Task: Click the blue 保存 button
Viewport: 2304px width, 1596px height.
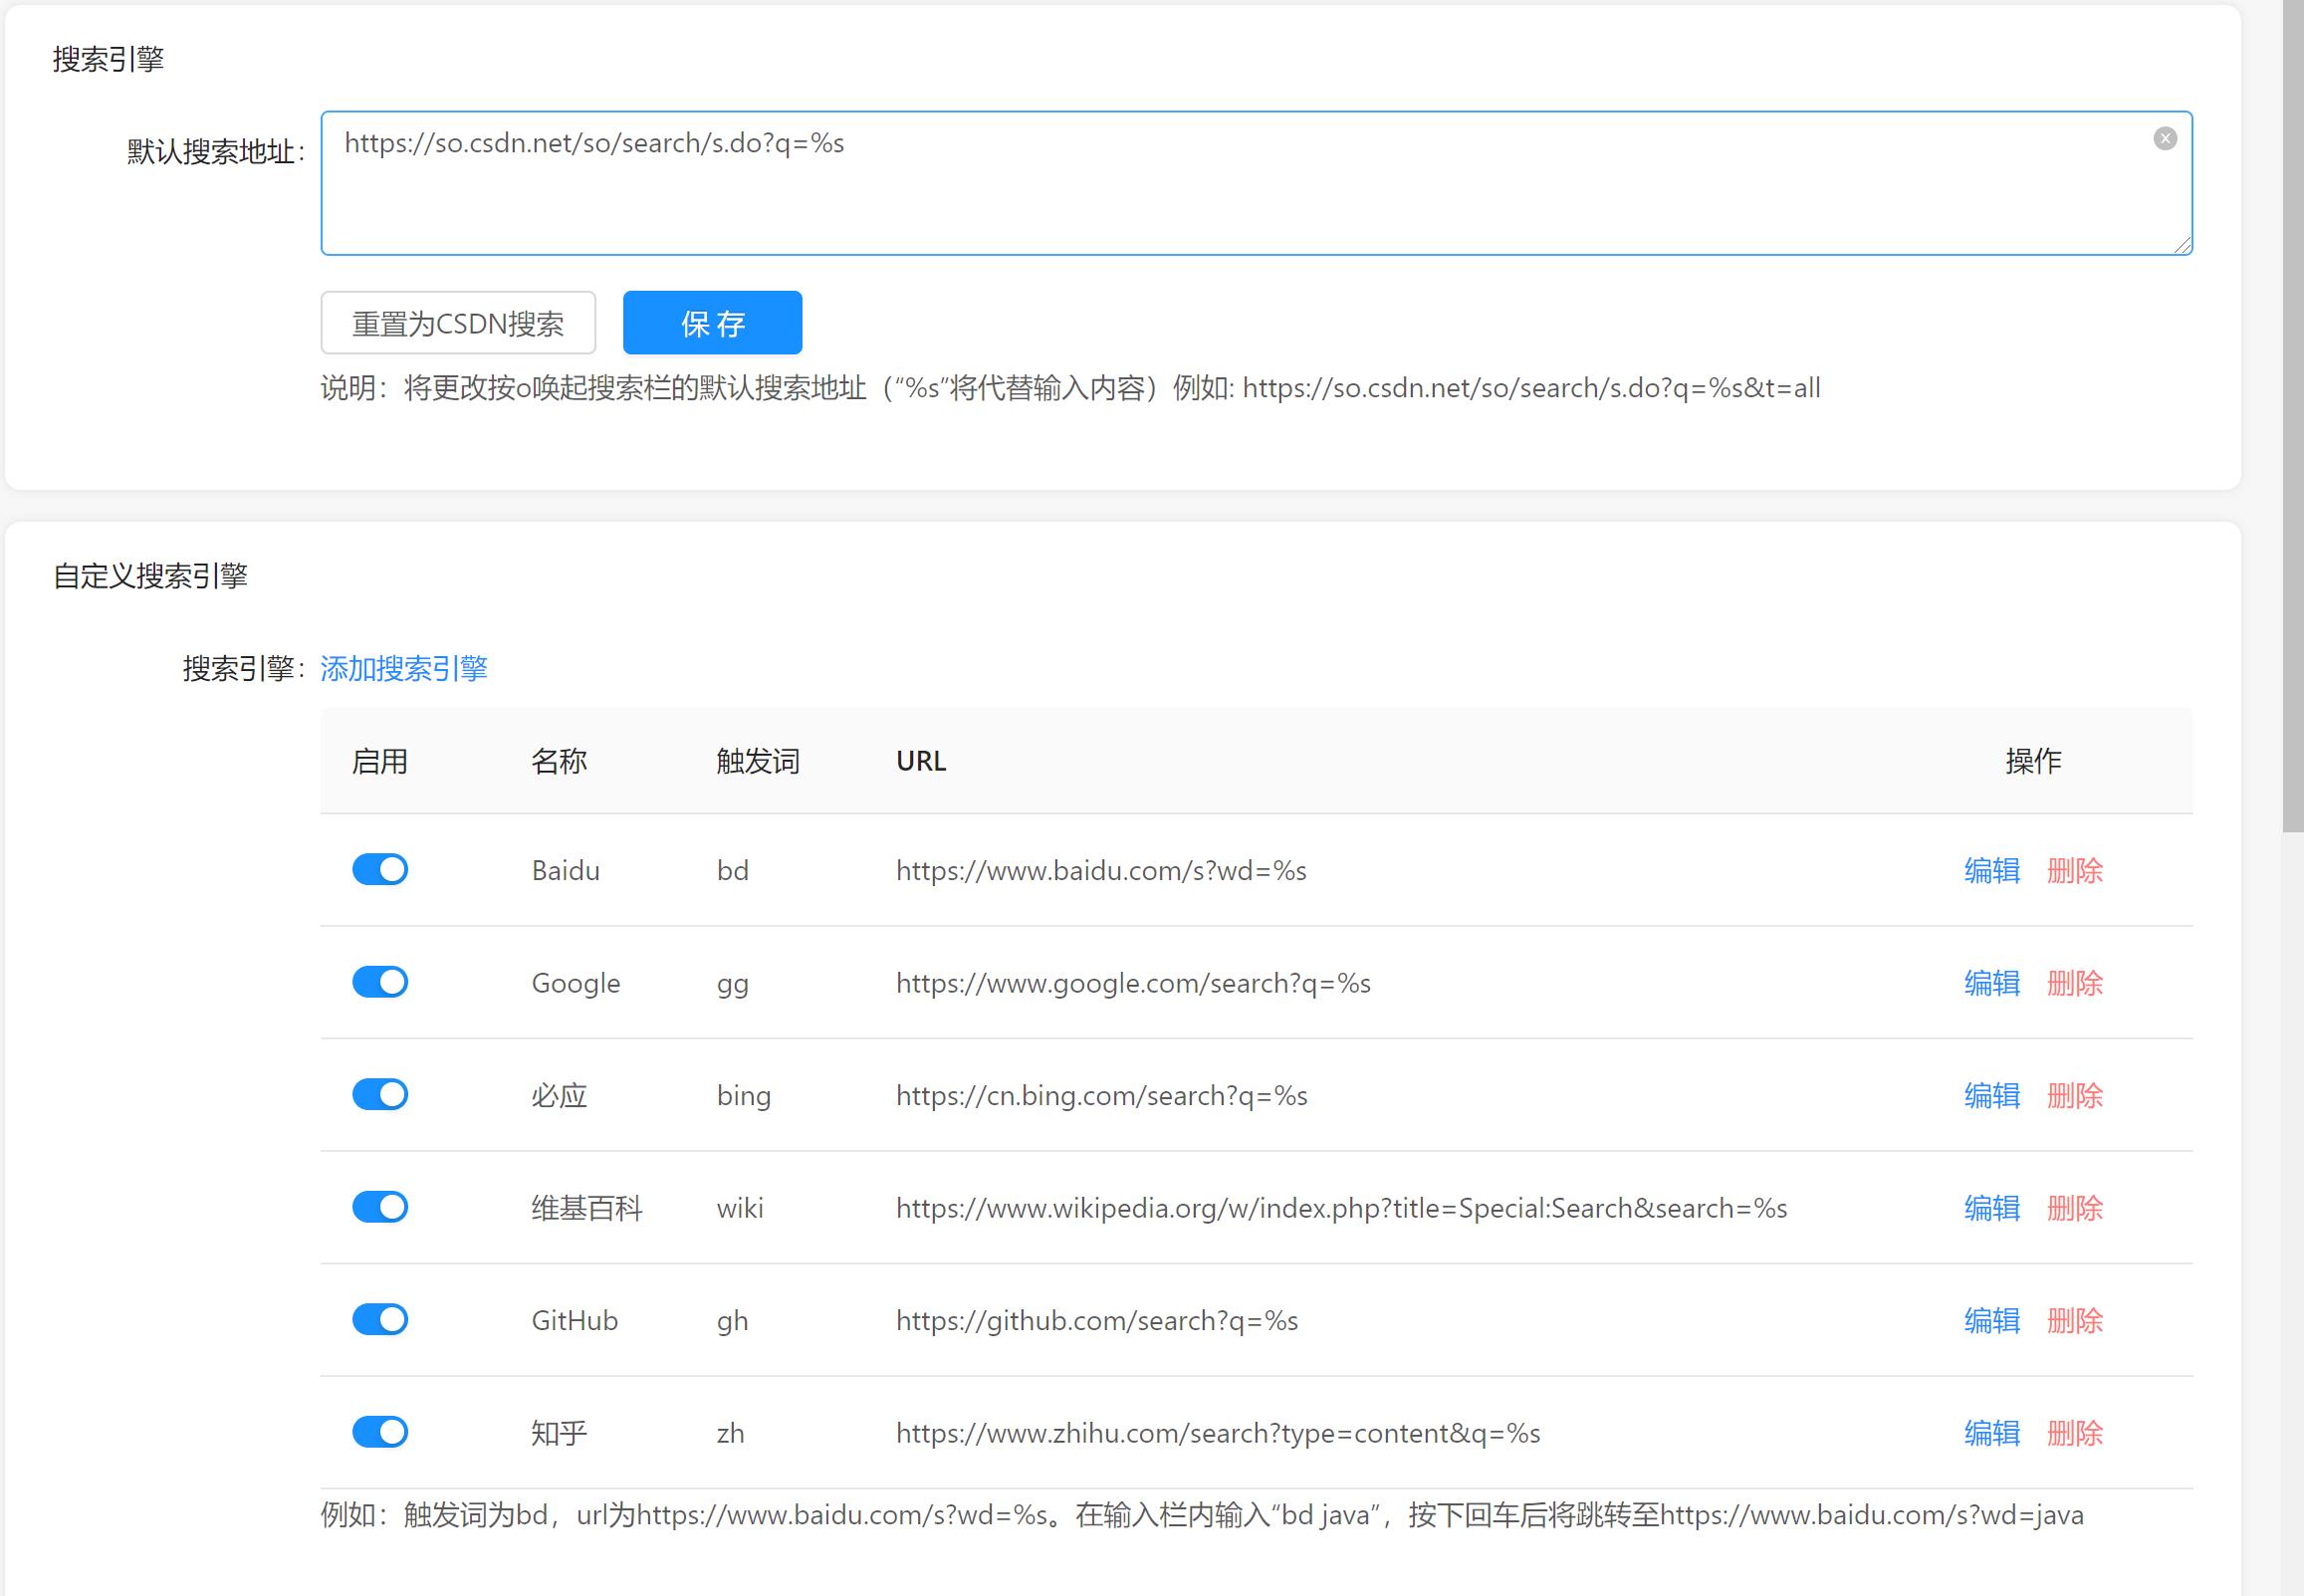Action: coord(712,323)
